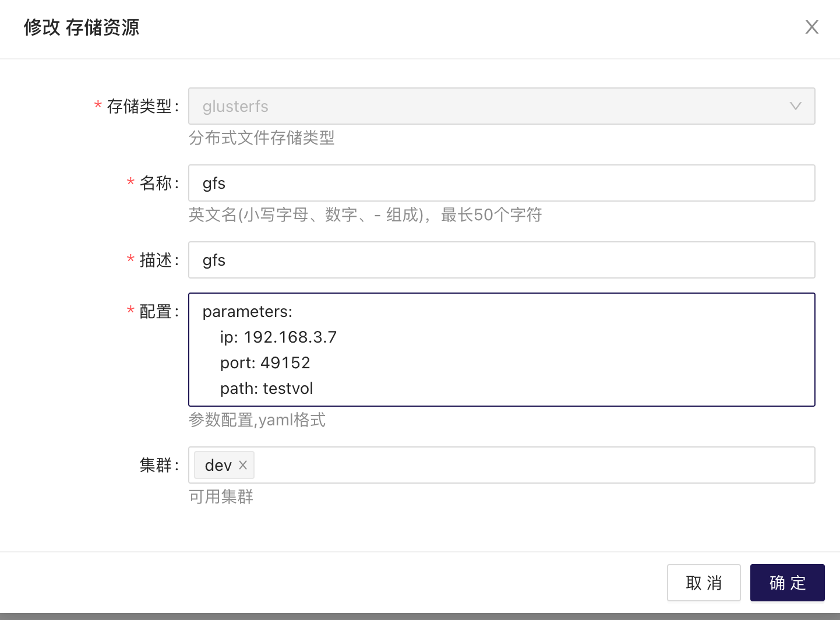
Task: Close the 修改 存储资源 dialog with X
Action: pos(812,27)
